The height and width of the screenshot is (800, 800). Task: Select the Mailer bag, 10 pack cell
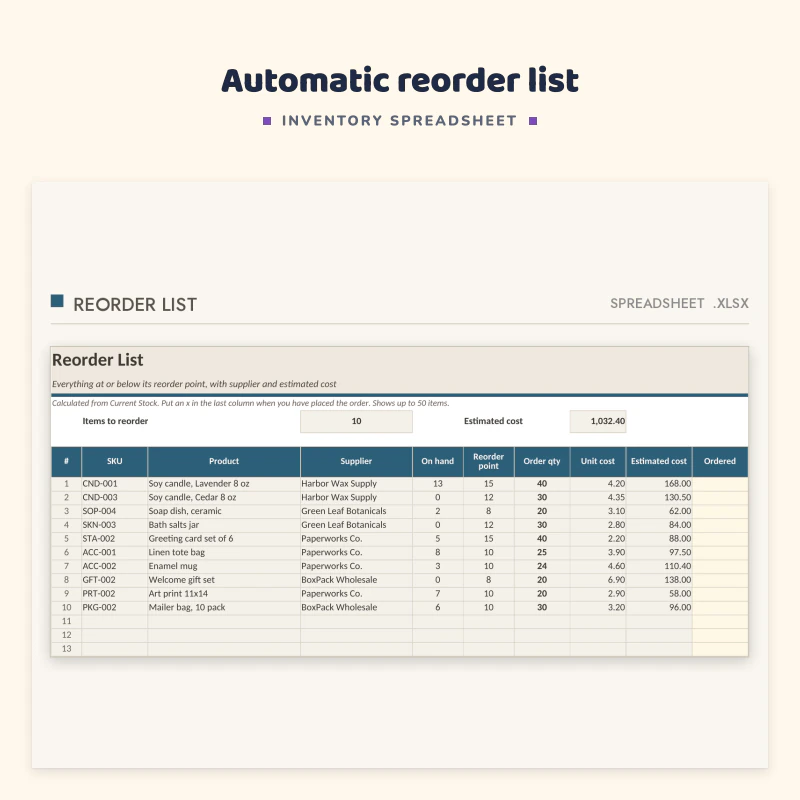click(224, 608)
